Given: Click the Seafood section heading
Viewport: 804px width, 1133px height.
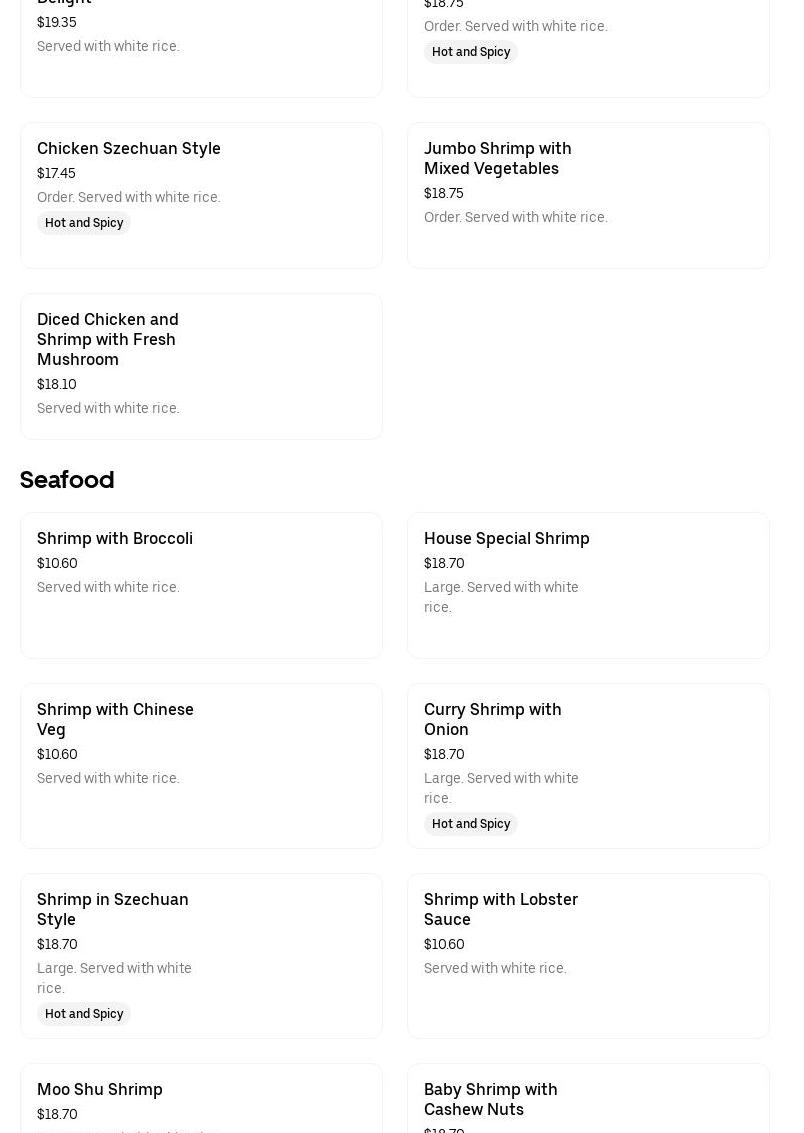Looking at the screenshot, I should coord(67,480).
